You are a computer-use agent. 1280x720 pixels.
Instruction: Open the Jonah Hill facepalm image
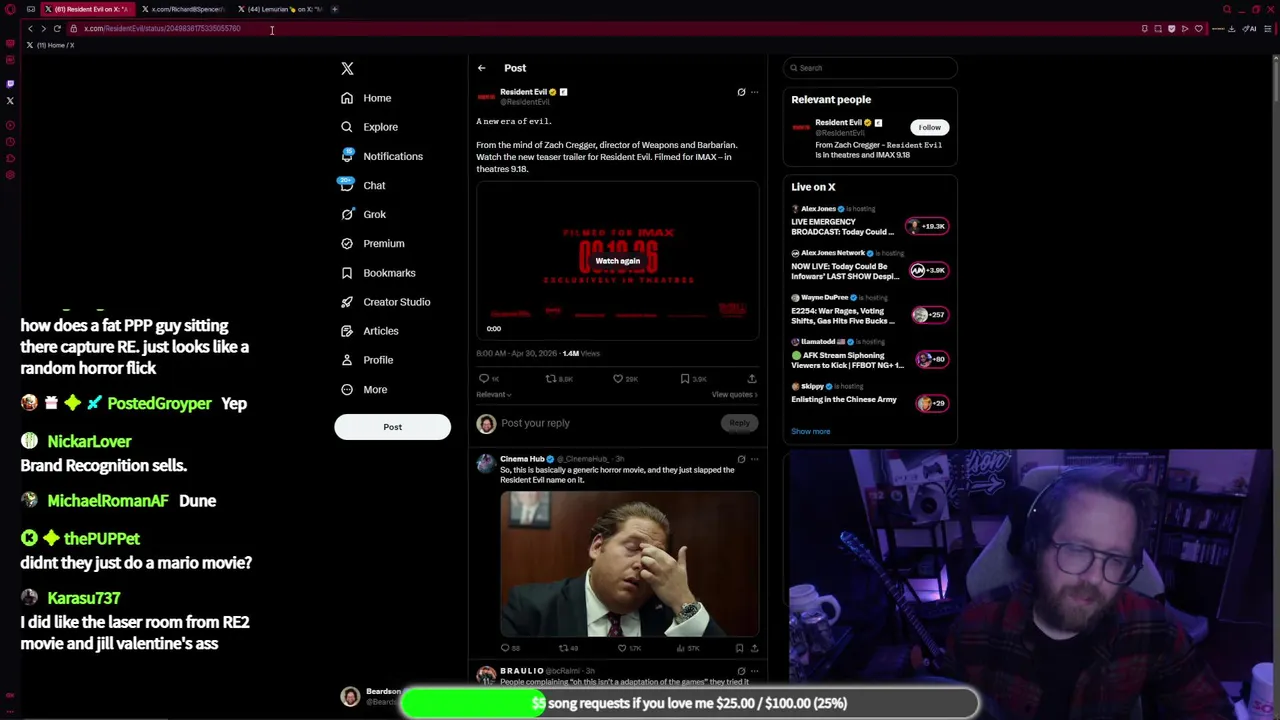click(x=629, y=564)
